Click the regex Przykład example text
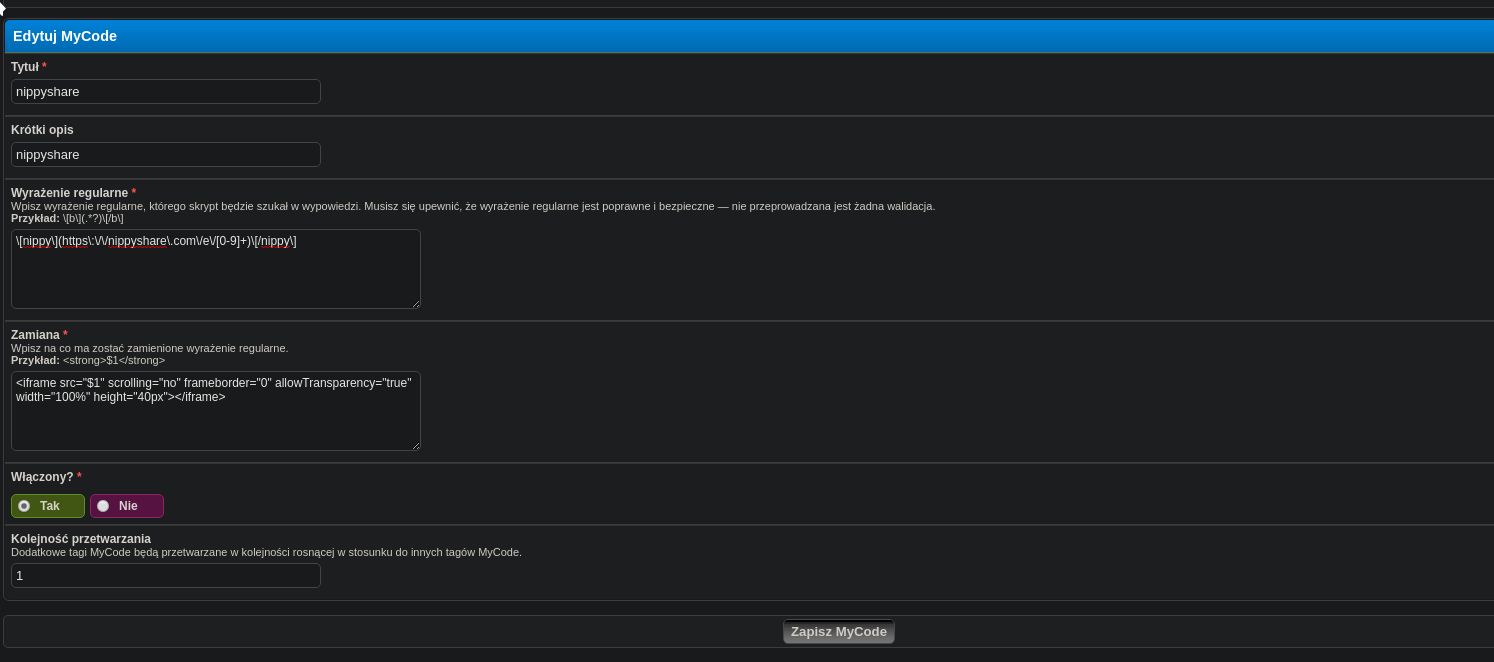Screen dimensions: 1494x662 point(67,218)
